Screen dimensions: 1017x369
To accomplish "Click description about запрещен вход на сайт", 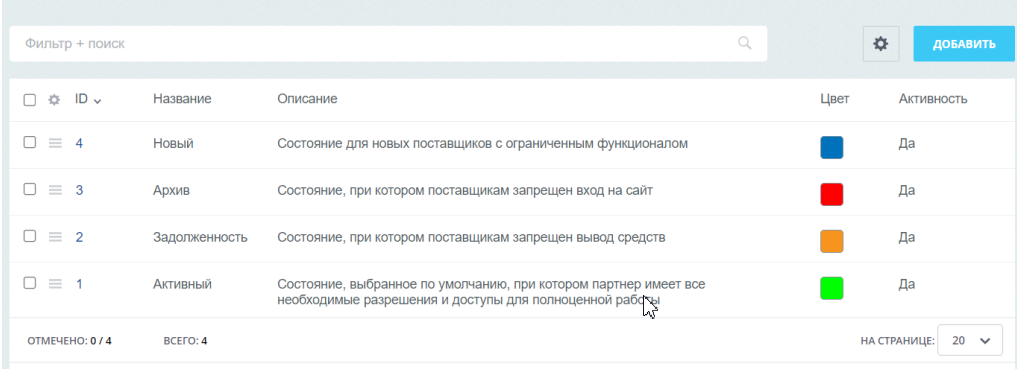I will 465,190.
